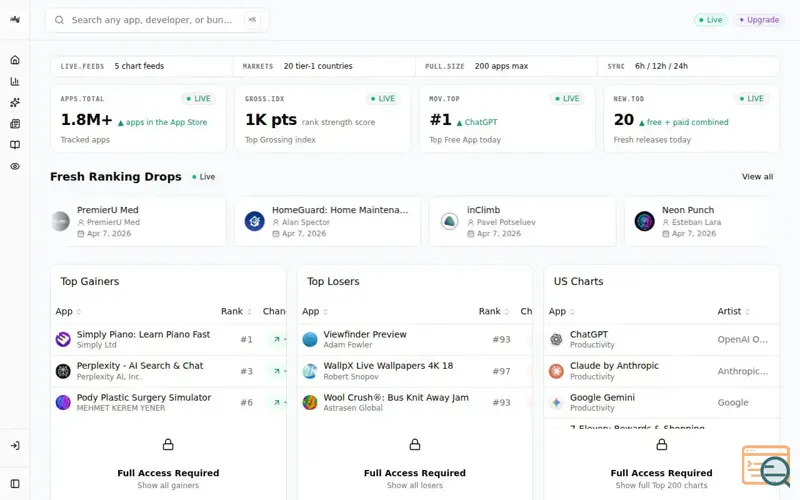Click the 5 chart feeds stat
This screenshot has height=500, width=800.
point(139,66)
